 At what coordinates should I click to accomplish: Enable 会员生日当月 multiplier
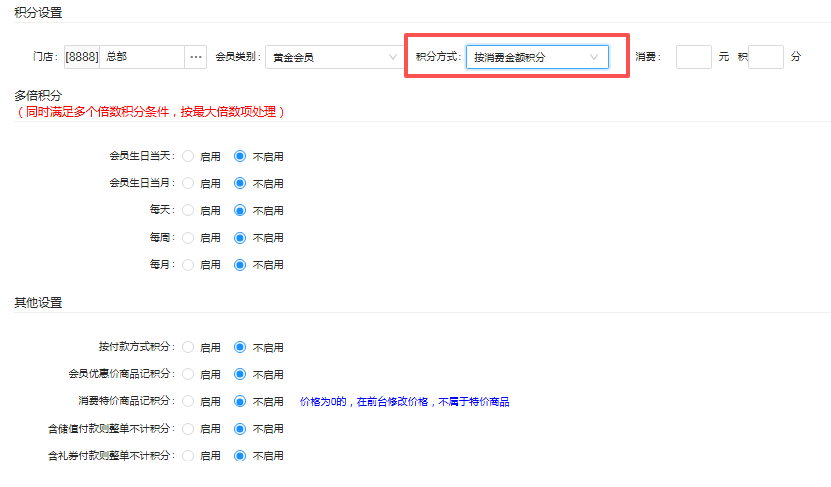click(x=188, y=183)
